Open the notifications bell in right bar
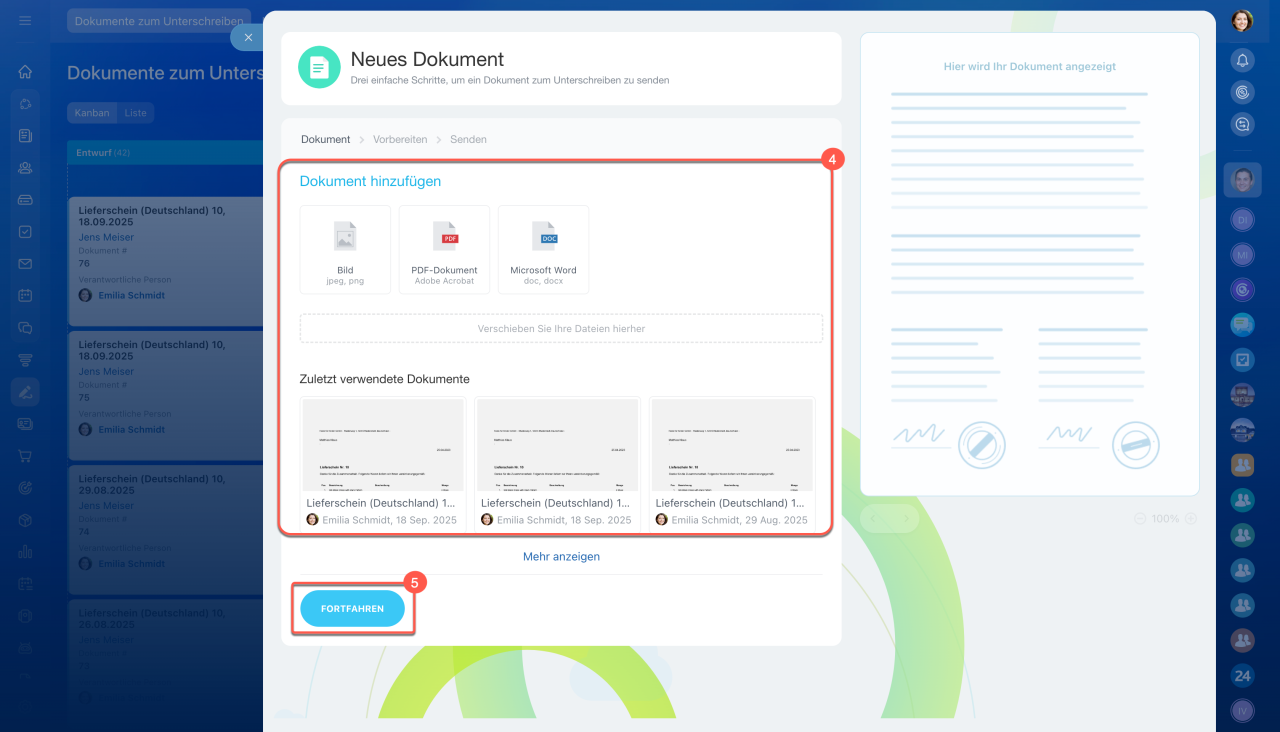The width and height of the screenshot is (1280, 732). coord(1242,60)
